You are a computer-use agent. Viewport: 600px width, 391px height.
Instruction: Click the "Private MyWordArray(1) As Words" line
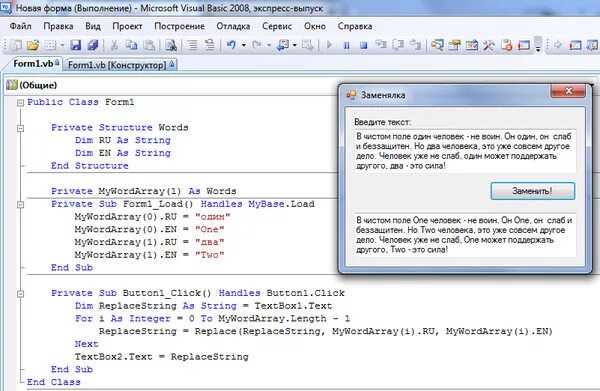143,191
